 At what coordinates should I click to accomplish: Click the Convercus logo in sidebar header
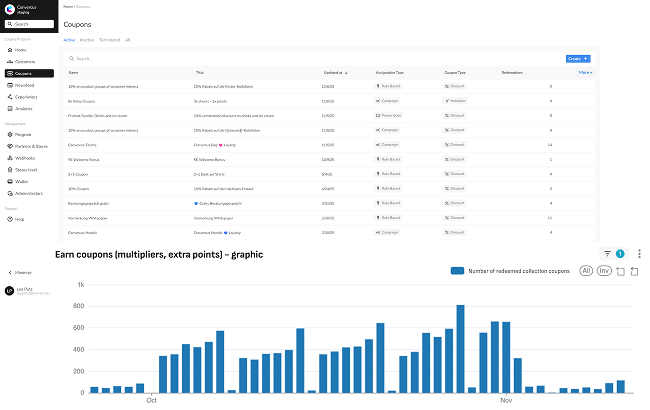10,9
